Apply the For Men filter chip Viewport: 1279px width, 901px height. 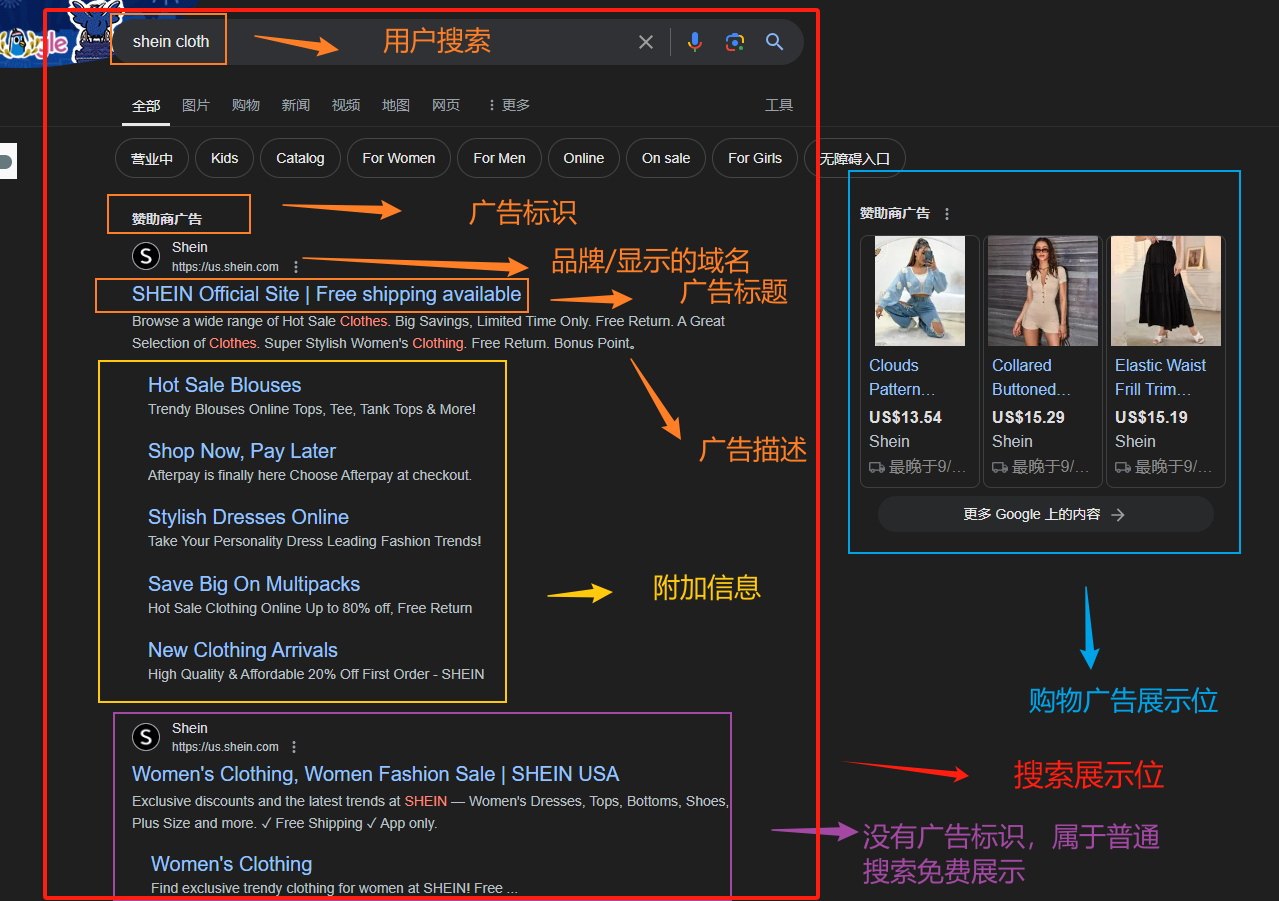(x=500, y=158)
